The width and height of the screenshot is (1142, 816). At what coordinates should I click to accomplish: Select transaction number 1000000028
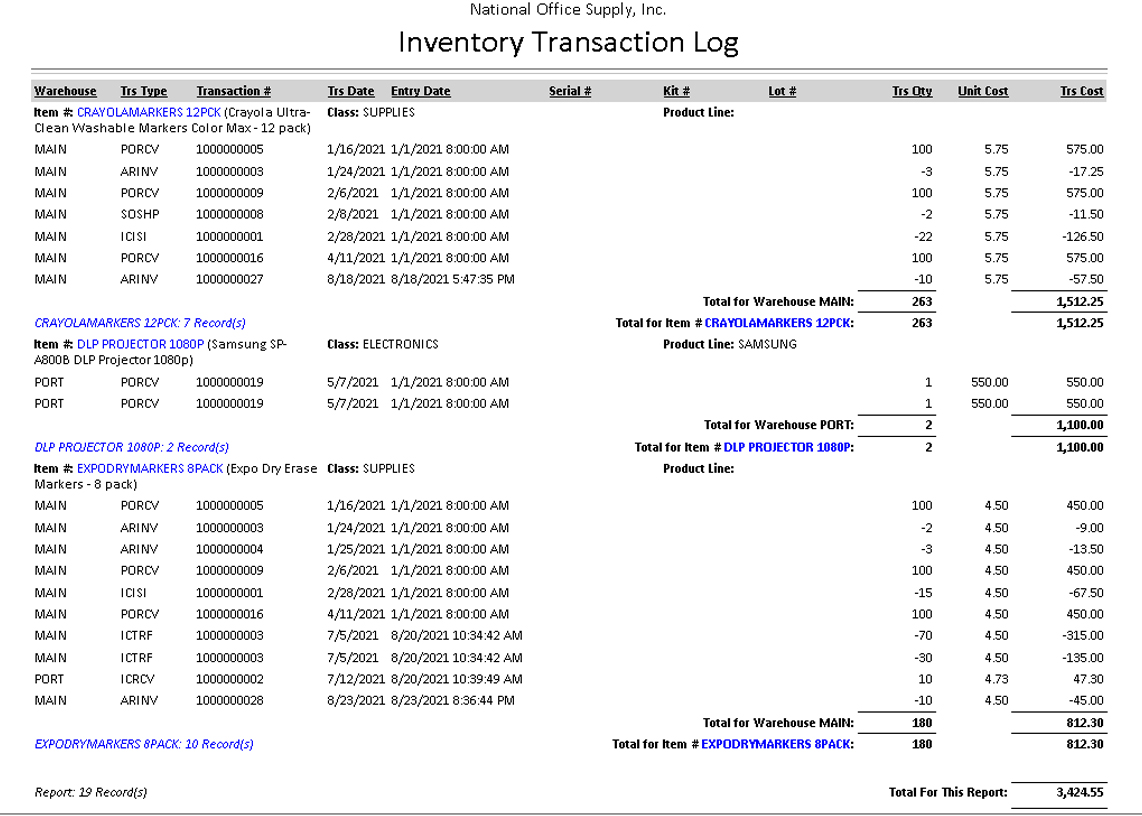click(229, 700)
